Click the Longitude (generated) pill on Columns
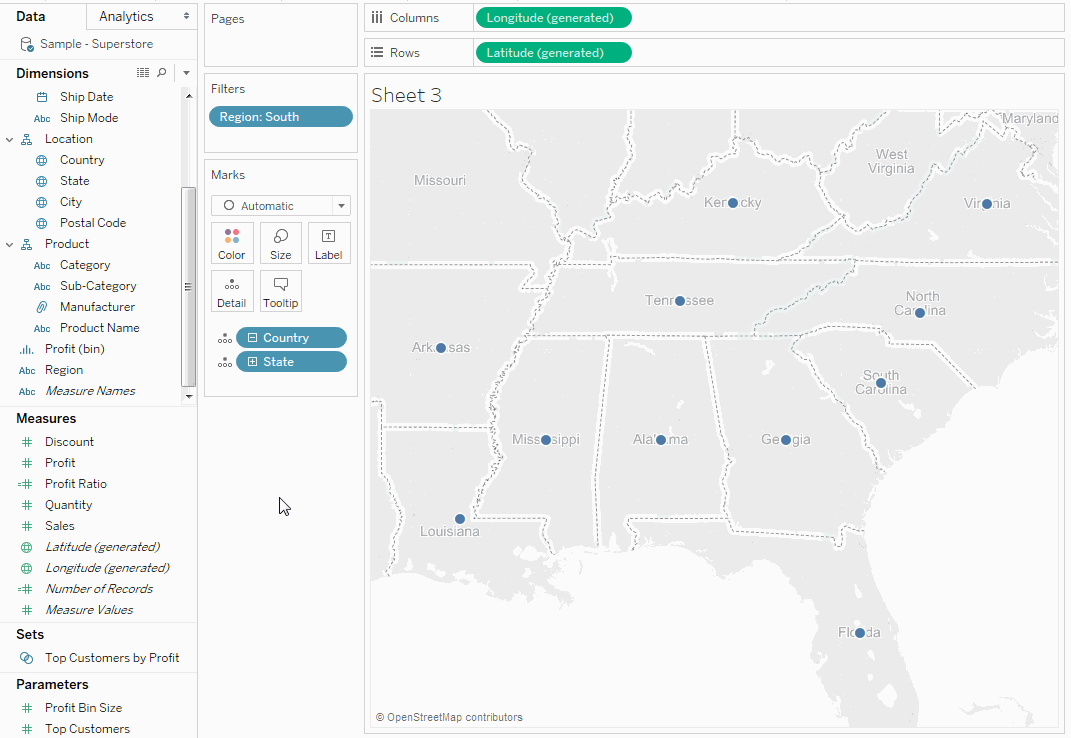Viewport: 1071px width, 738px height. [554, 18]
